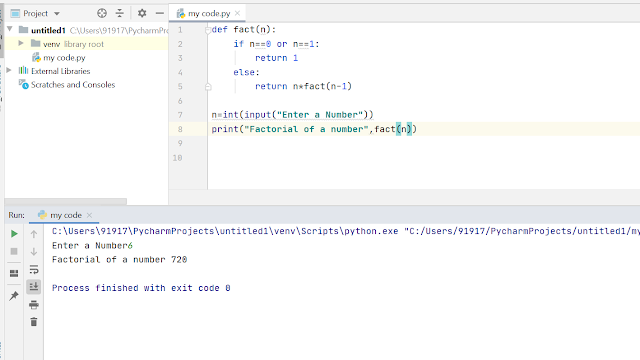Click the Project panel horizontal scrollbar
640x360 pixels.
(66, 201)
